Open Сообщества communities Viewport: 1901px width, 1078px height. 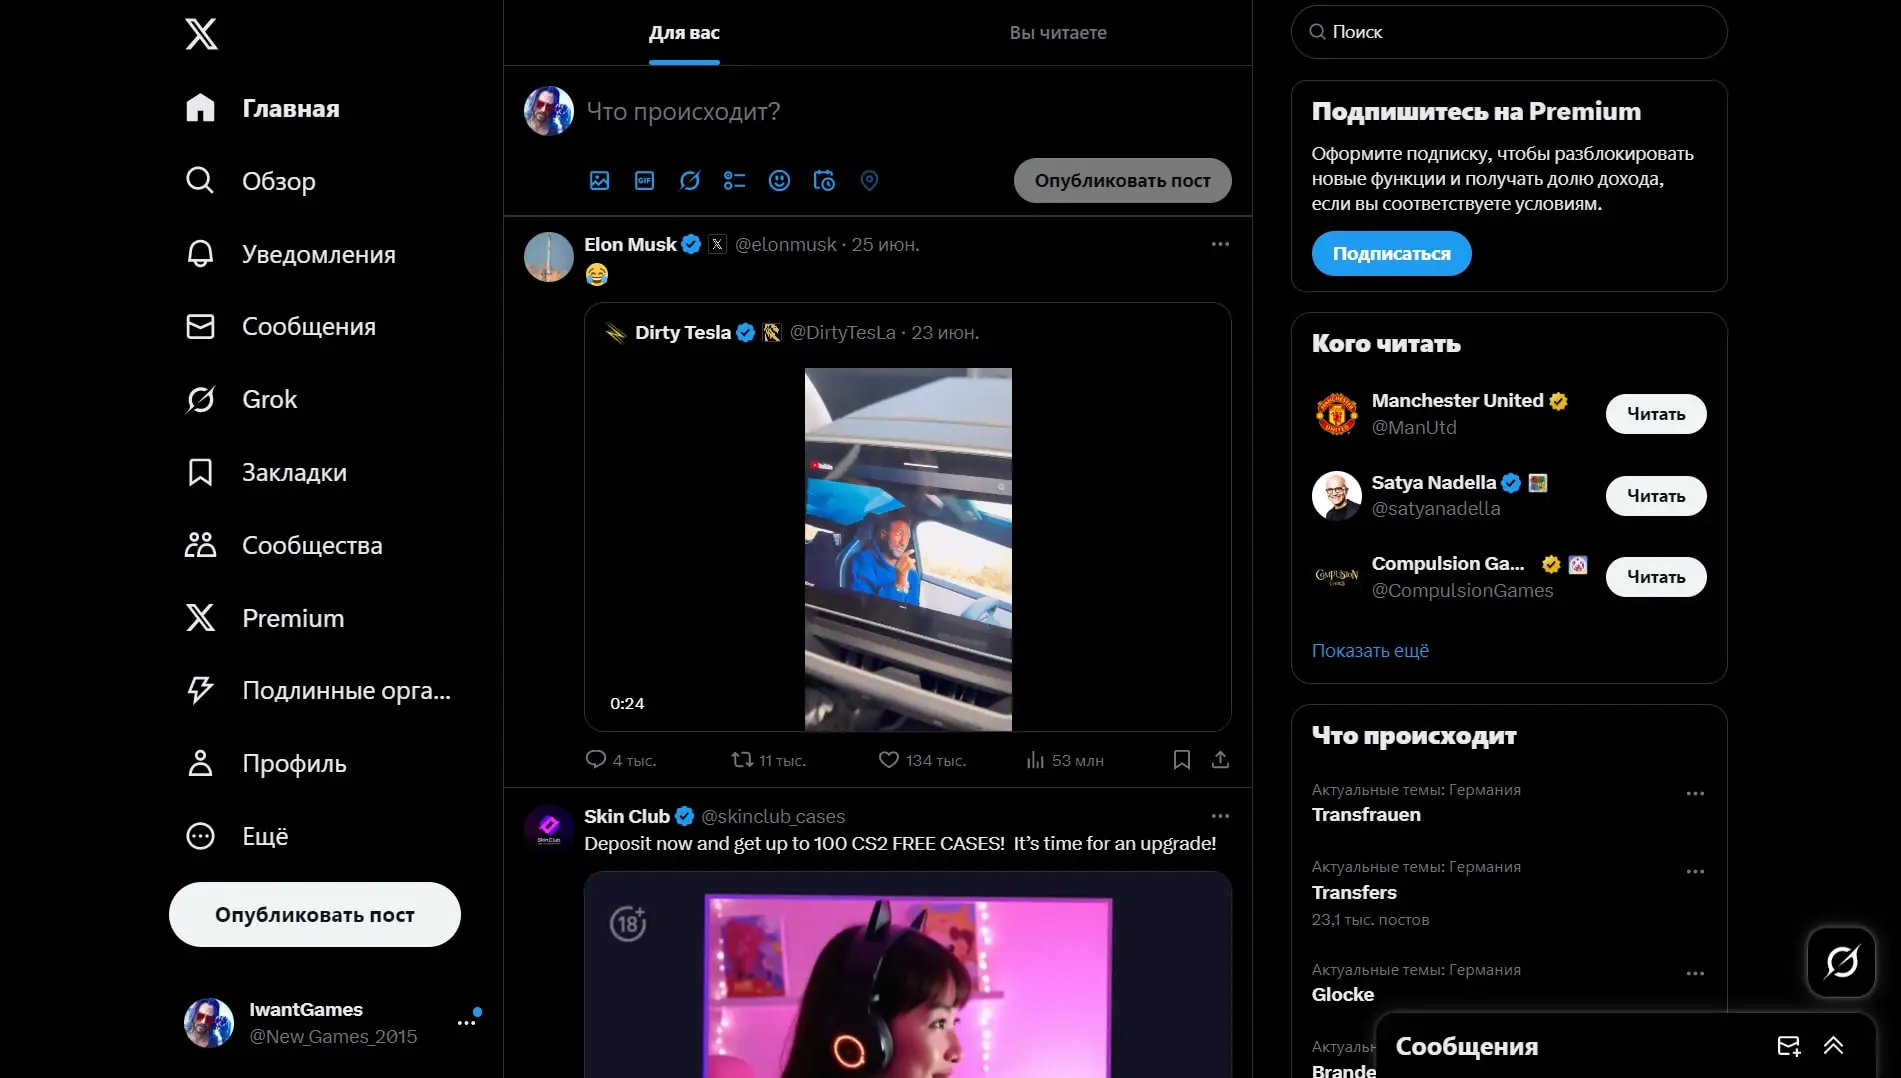click(284, 545)
